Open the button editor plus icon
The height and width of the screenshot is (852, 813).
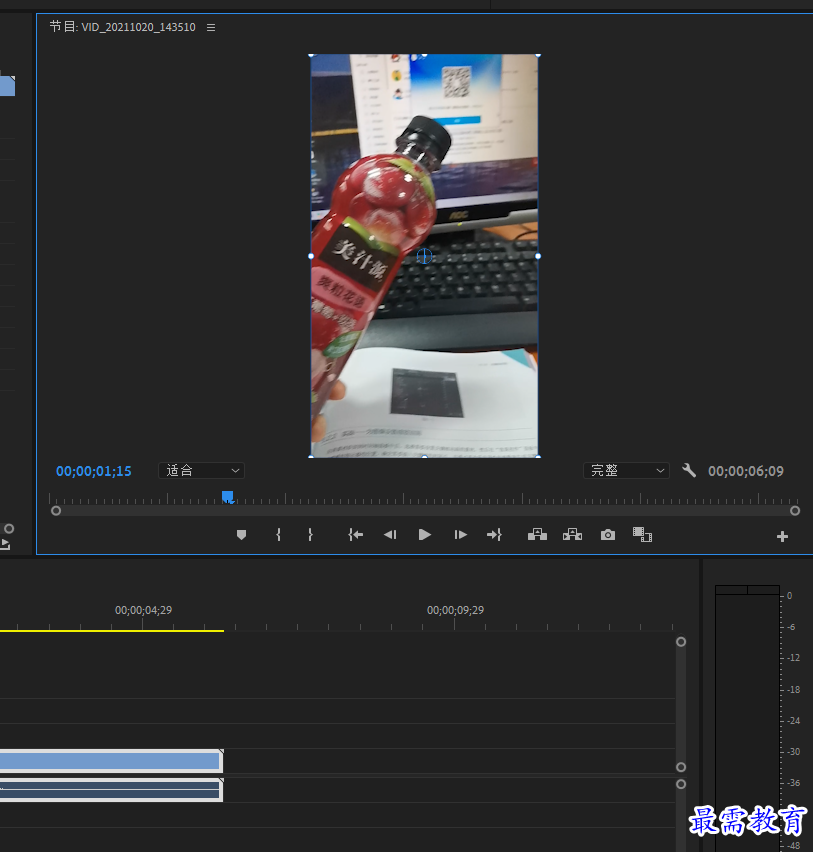783,537
